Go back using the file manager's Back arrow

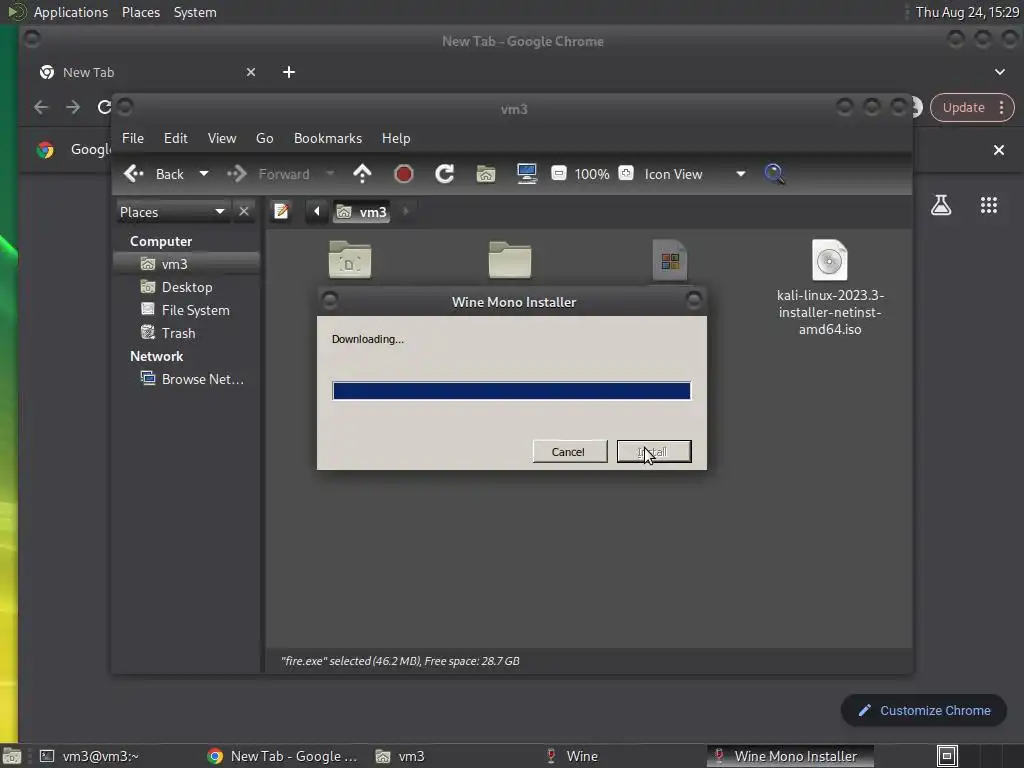pos(154,174)
